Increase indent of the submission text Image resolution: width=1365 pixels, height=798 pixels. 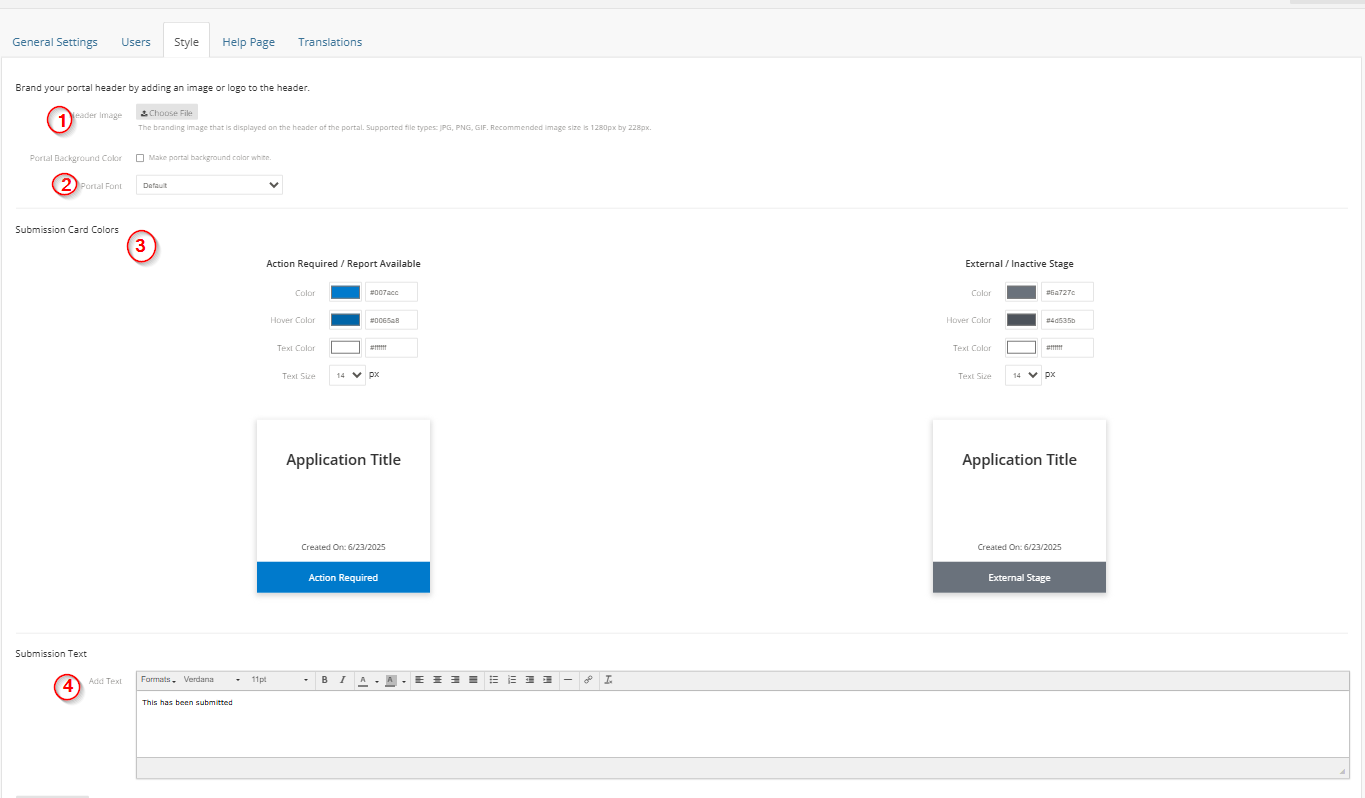pos(547,680)
